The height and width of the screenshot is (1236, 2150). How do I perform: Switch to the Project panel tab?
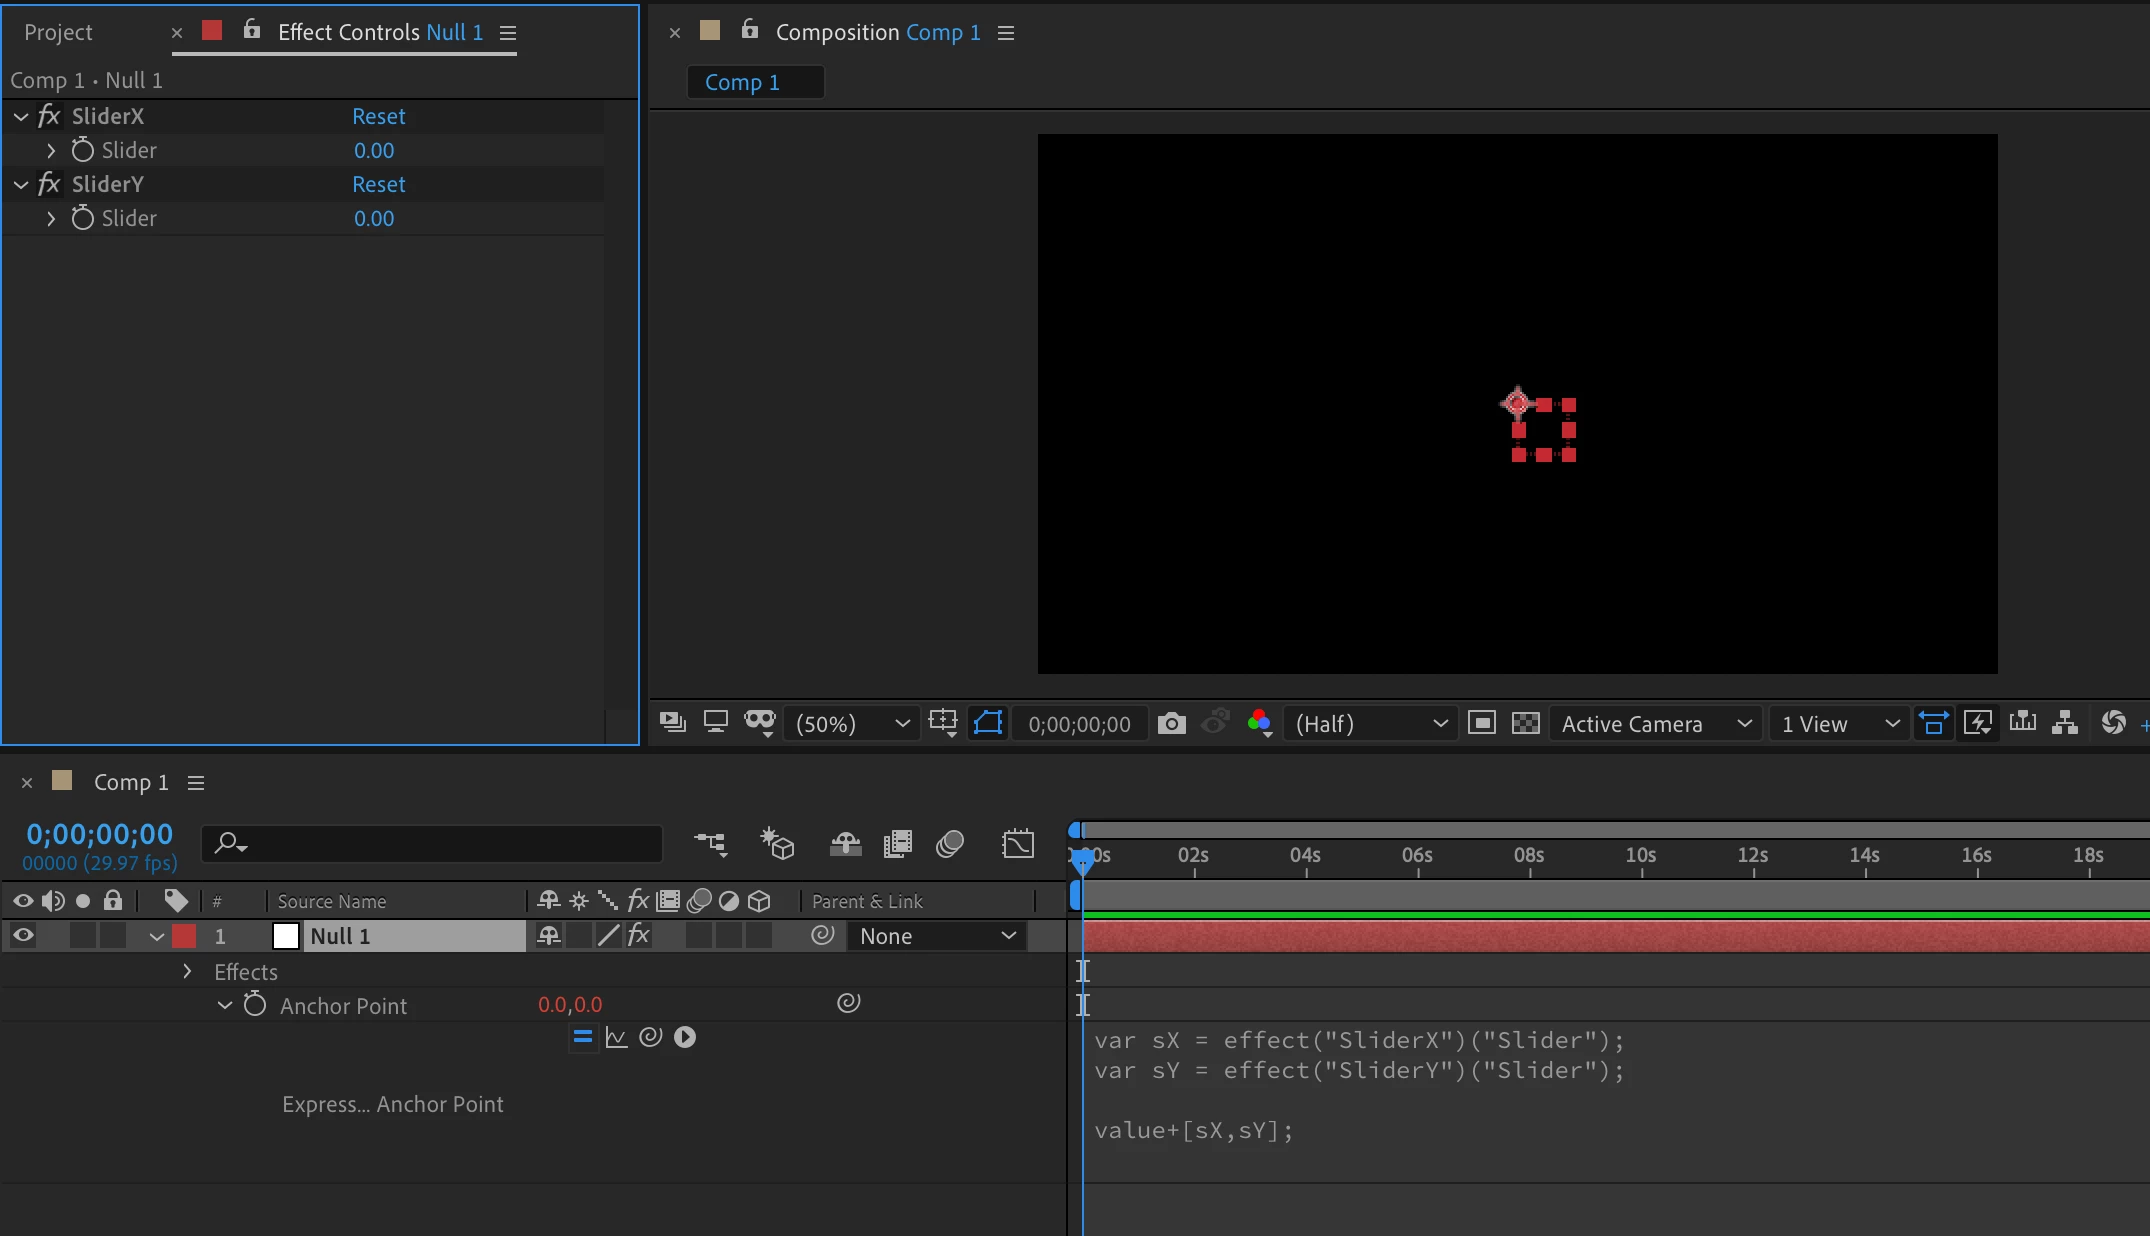pos(58,32)
